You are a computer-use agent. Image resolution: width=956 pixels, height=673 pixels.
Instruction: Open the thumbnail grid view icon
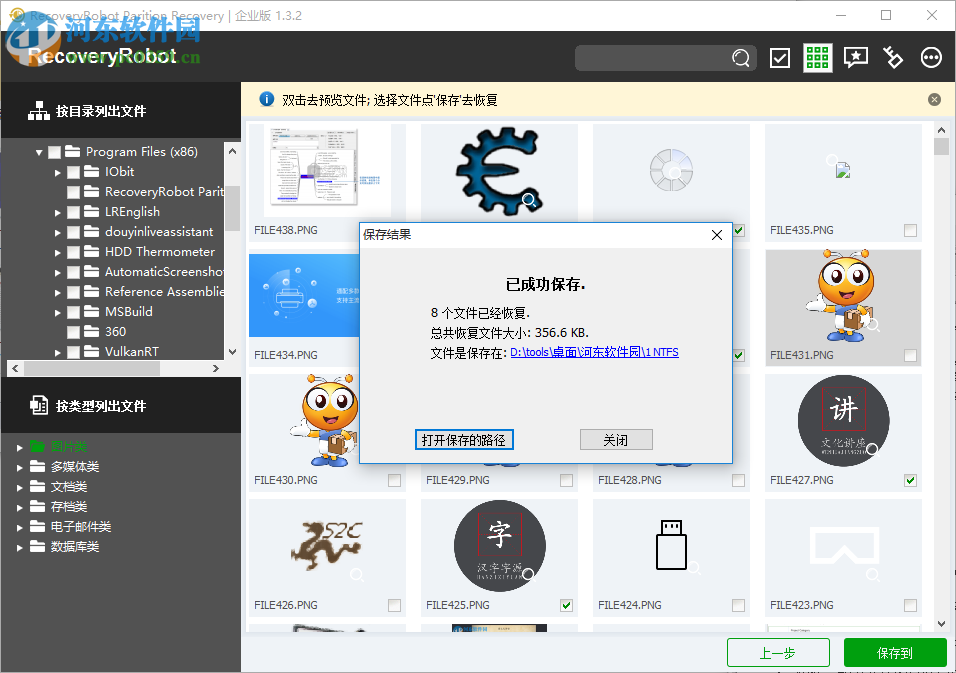(x=817, y=57)
